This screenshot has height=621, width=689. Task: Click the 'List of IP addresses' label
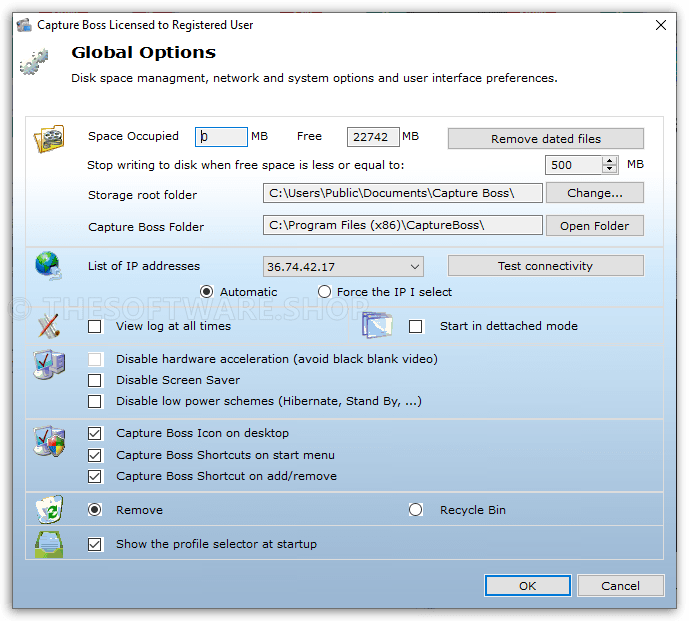tap(144, 266)
